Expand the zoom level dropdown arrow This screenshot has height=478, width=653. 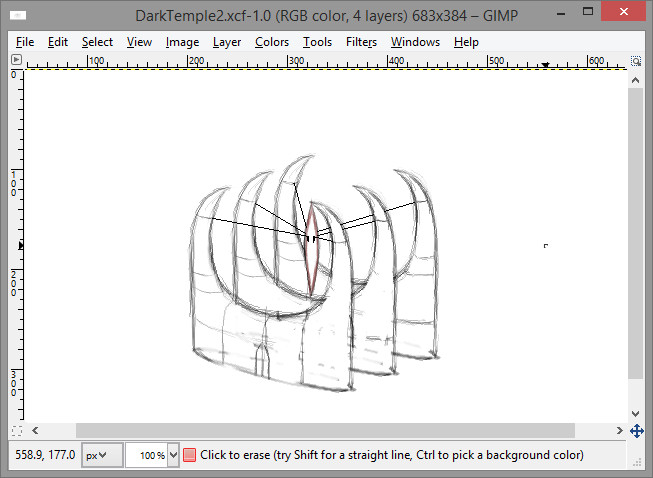tap(174, 455)
